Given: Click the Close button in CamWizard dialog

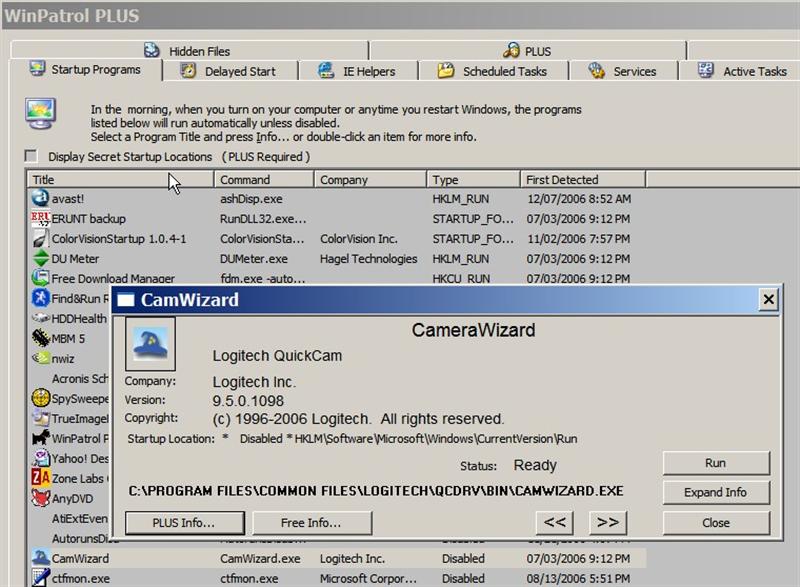Looking at the screenshot, I should click(716, 523).
